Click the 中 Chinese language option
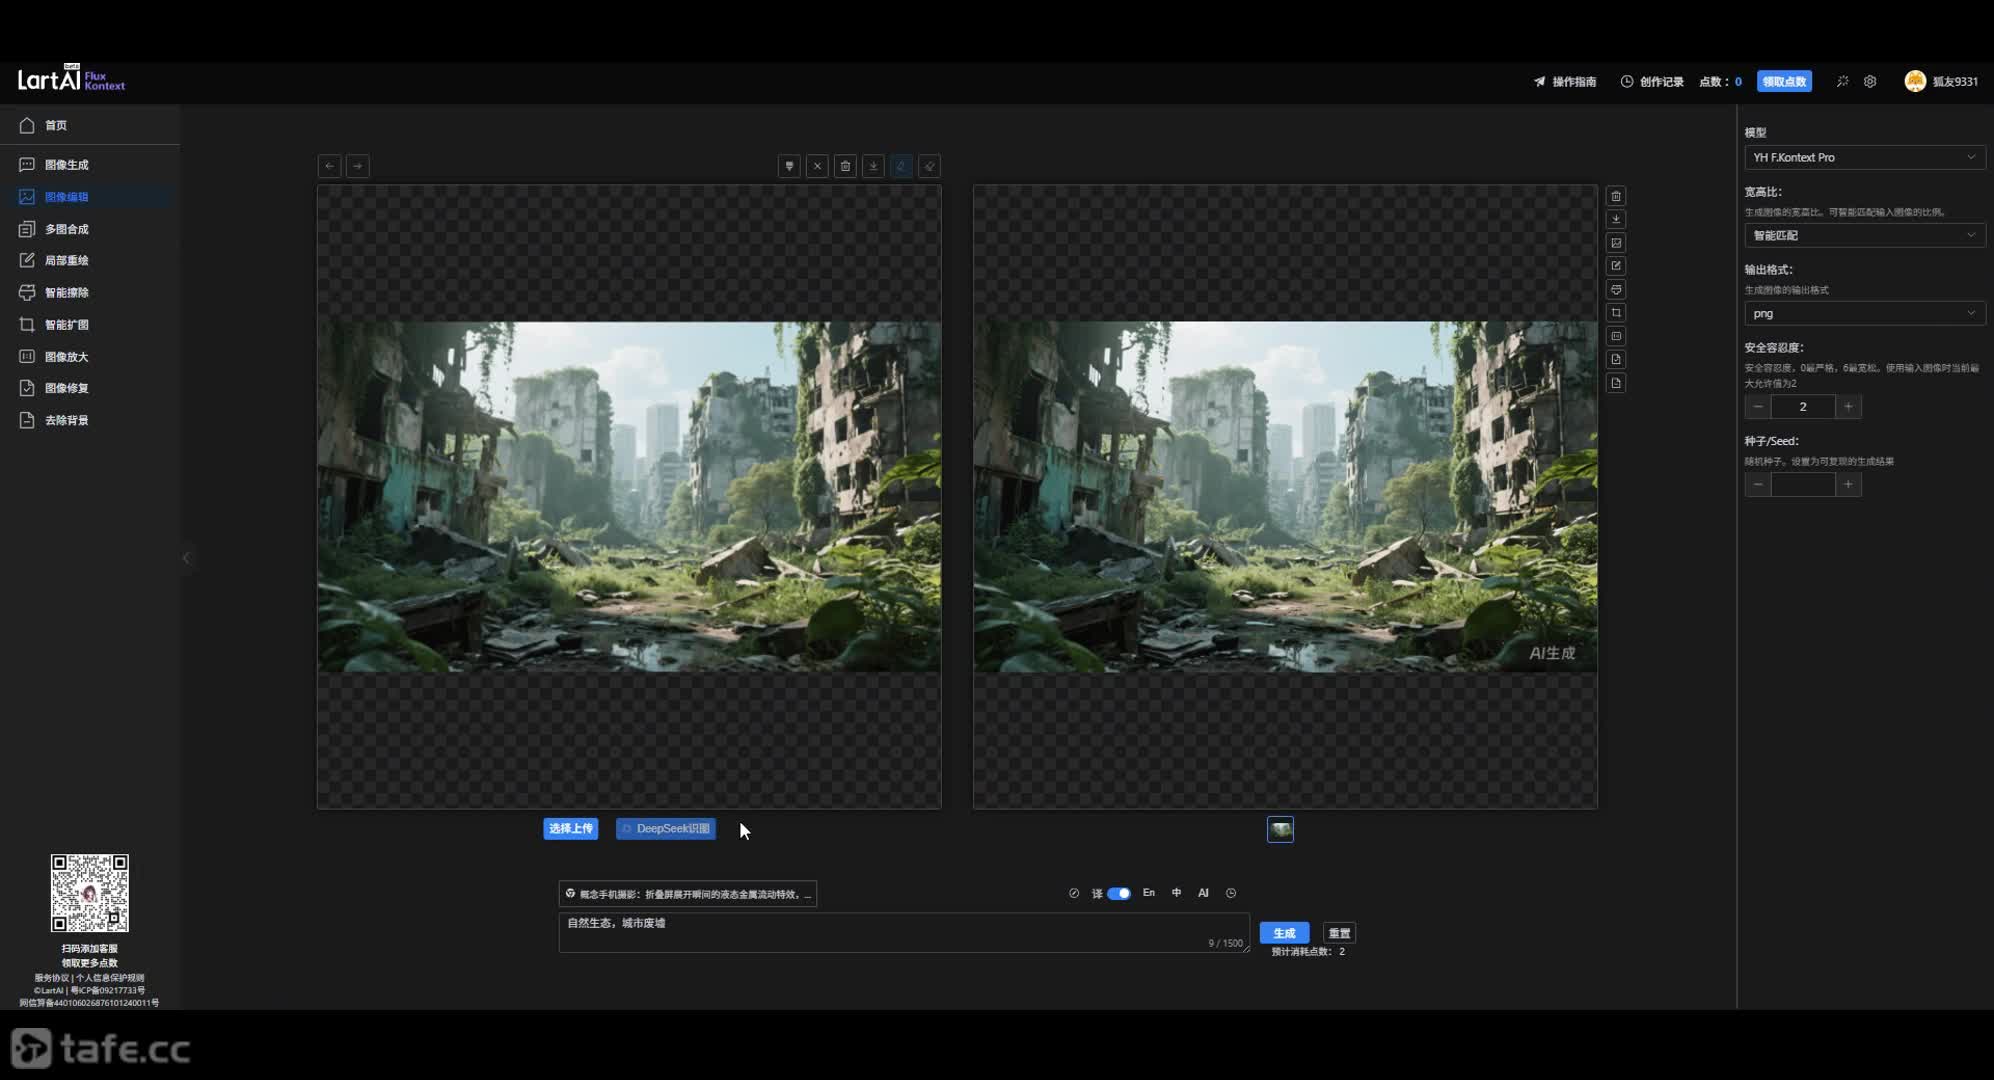This screenshot has width=1994, height=1080. coord(1176,893)
